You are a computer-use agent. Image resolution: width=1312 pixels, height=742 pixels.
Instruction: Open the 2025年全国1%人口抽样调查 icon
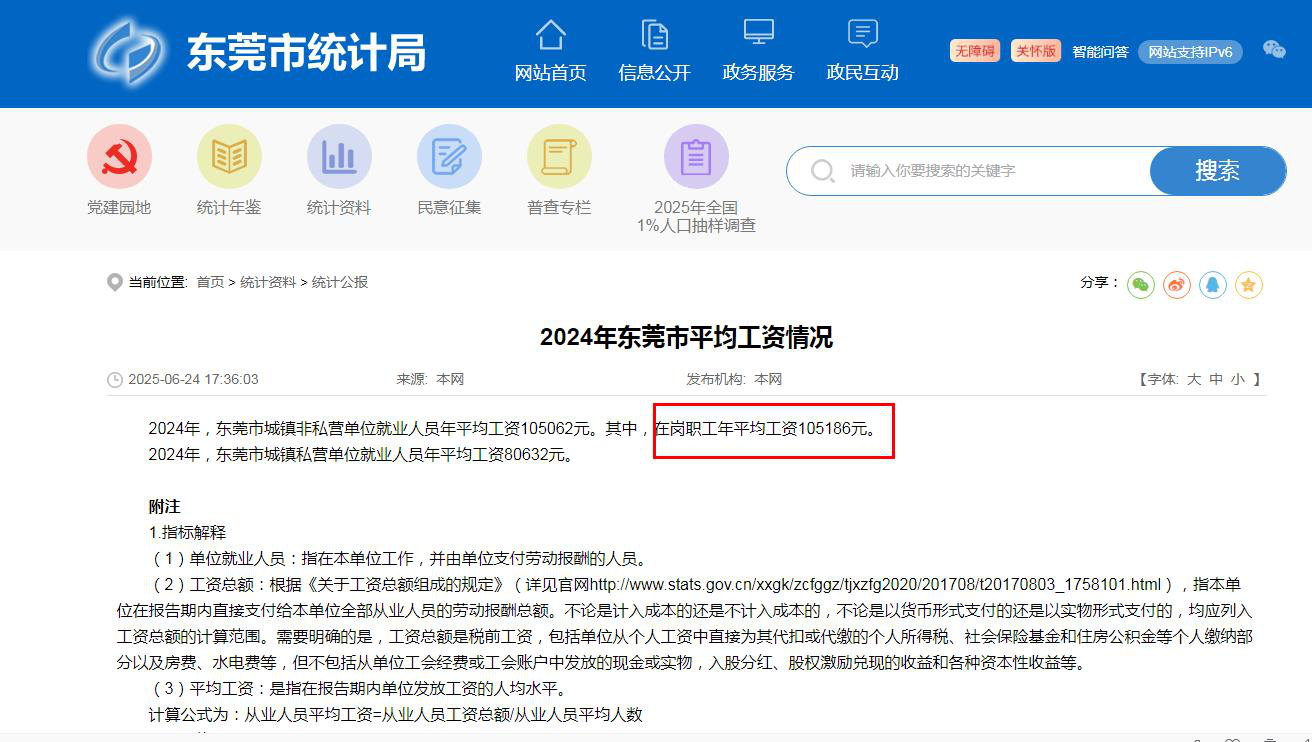696,158
